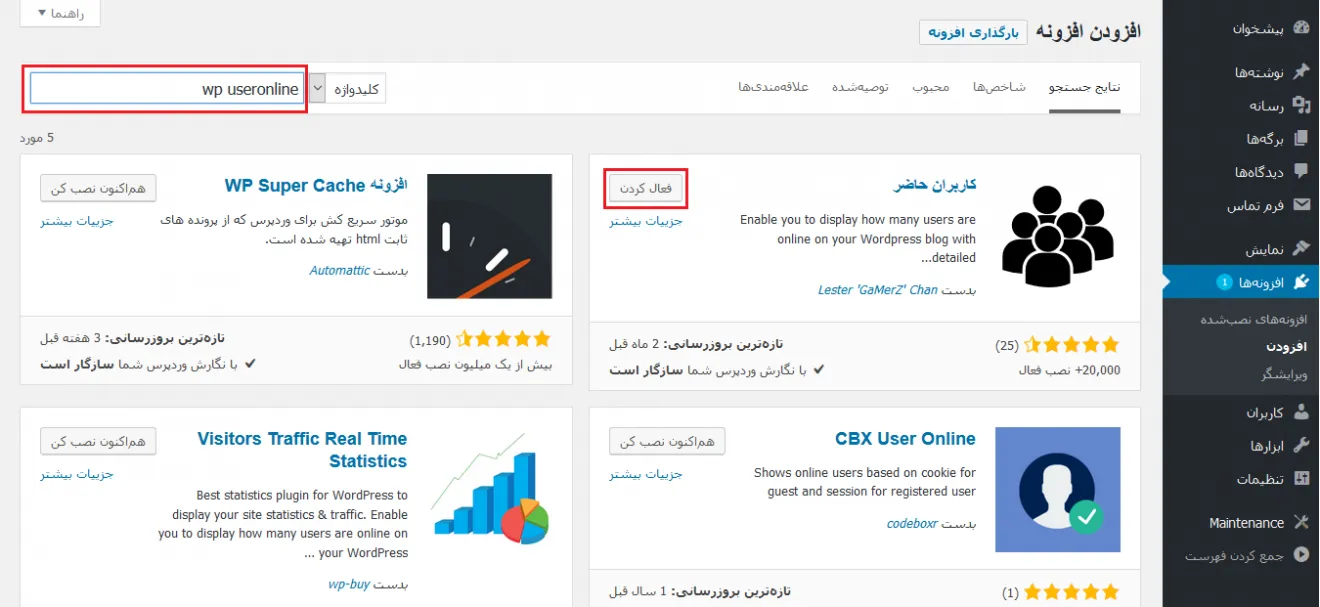The width and height of the screenshot is (1320, 607).
Task: Click the افزونه‌ها plug icon
Action: click(x=1301, y=282)
